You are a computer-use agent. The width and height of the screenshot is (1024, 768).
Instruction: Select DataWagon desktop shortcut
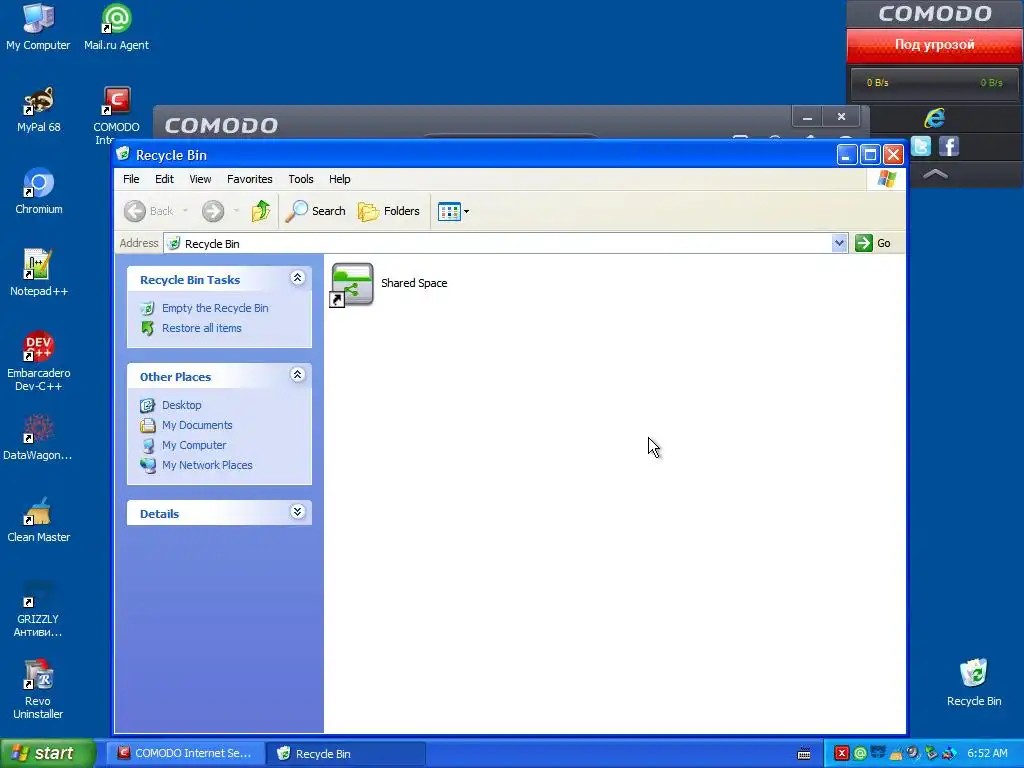38,438
